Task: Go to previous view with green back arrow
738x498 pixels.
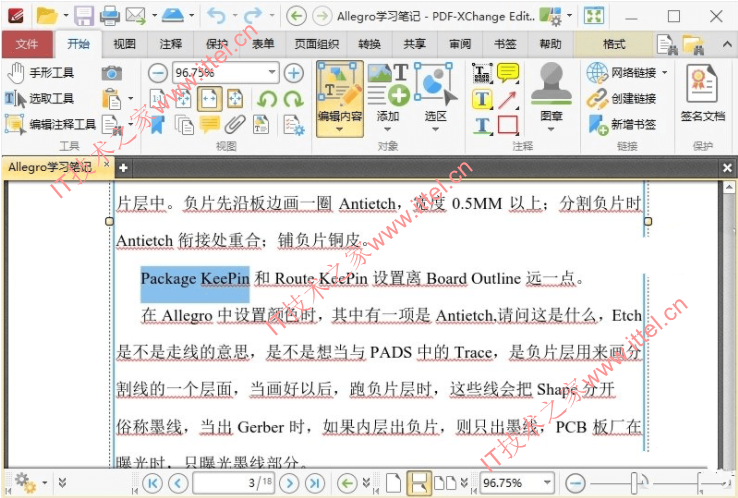Action: click(296, 16)
